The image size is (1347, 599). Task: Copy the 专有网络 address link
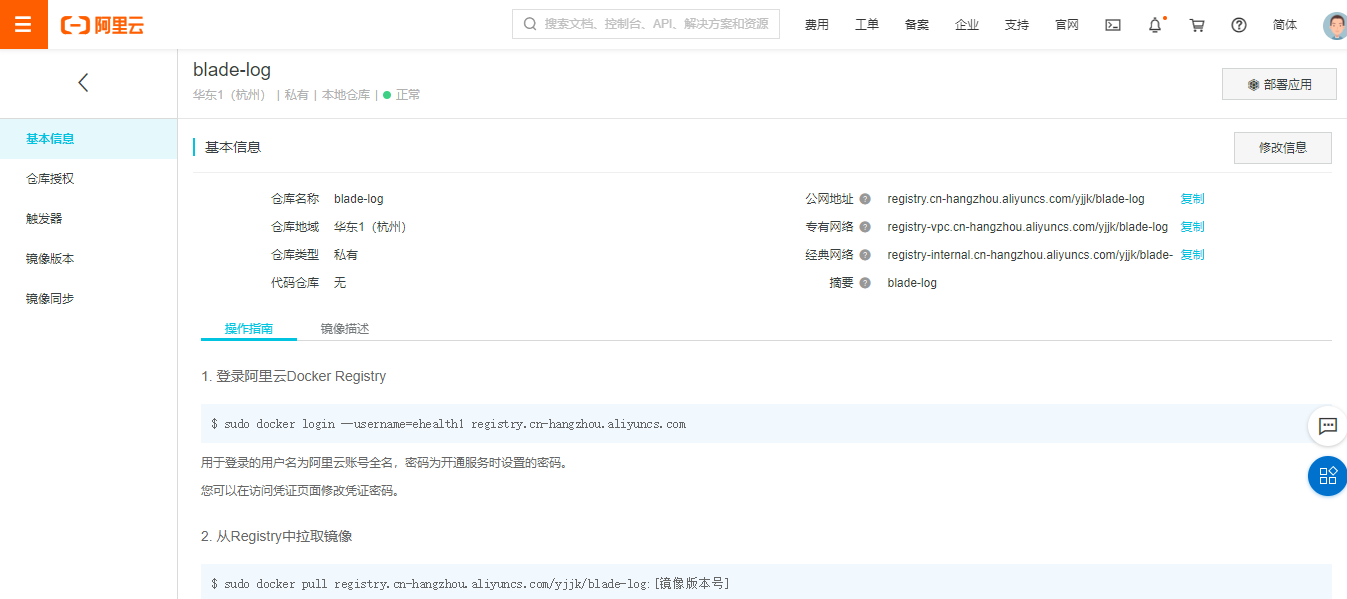click(1191, 226)
